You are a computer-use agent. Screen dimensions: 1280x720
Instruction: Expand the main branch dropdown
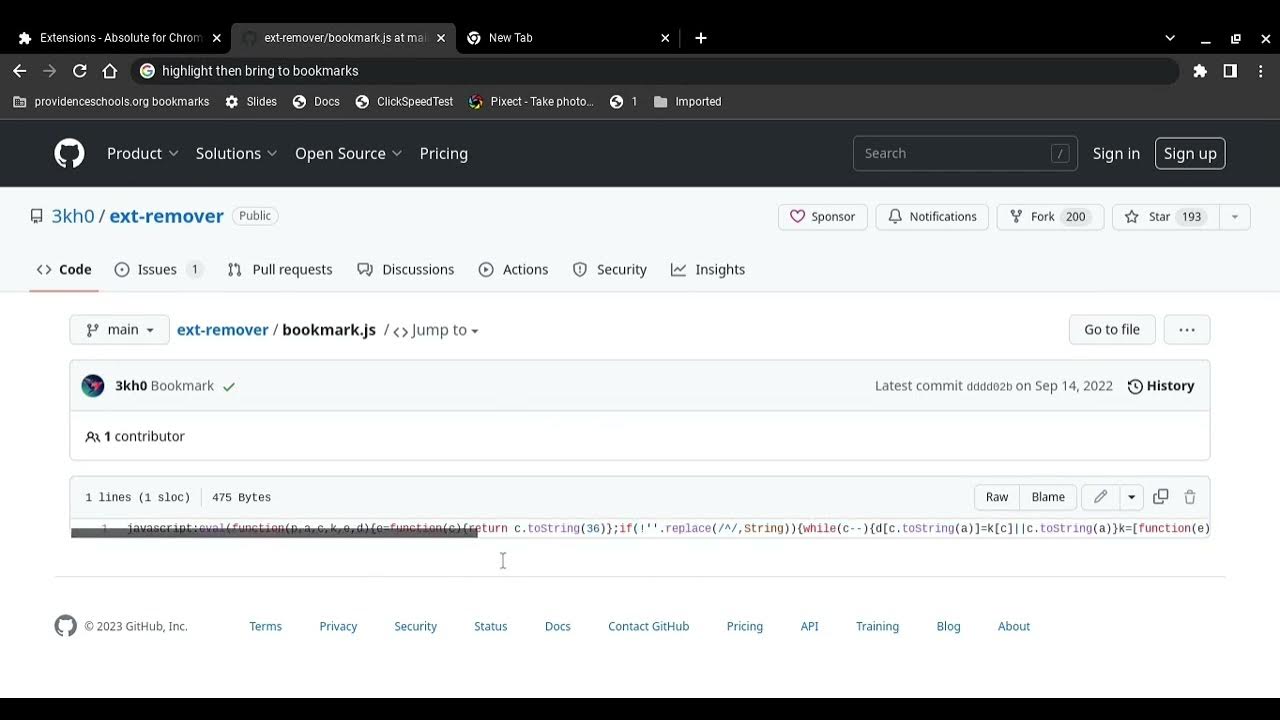pyautogui.click(x=120, y=330)
